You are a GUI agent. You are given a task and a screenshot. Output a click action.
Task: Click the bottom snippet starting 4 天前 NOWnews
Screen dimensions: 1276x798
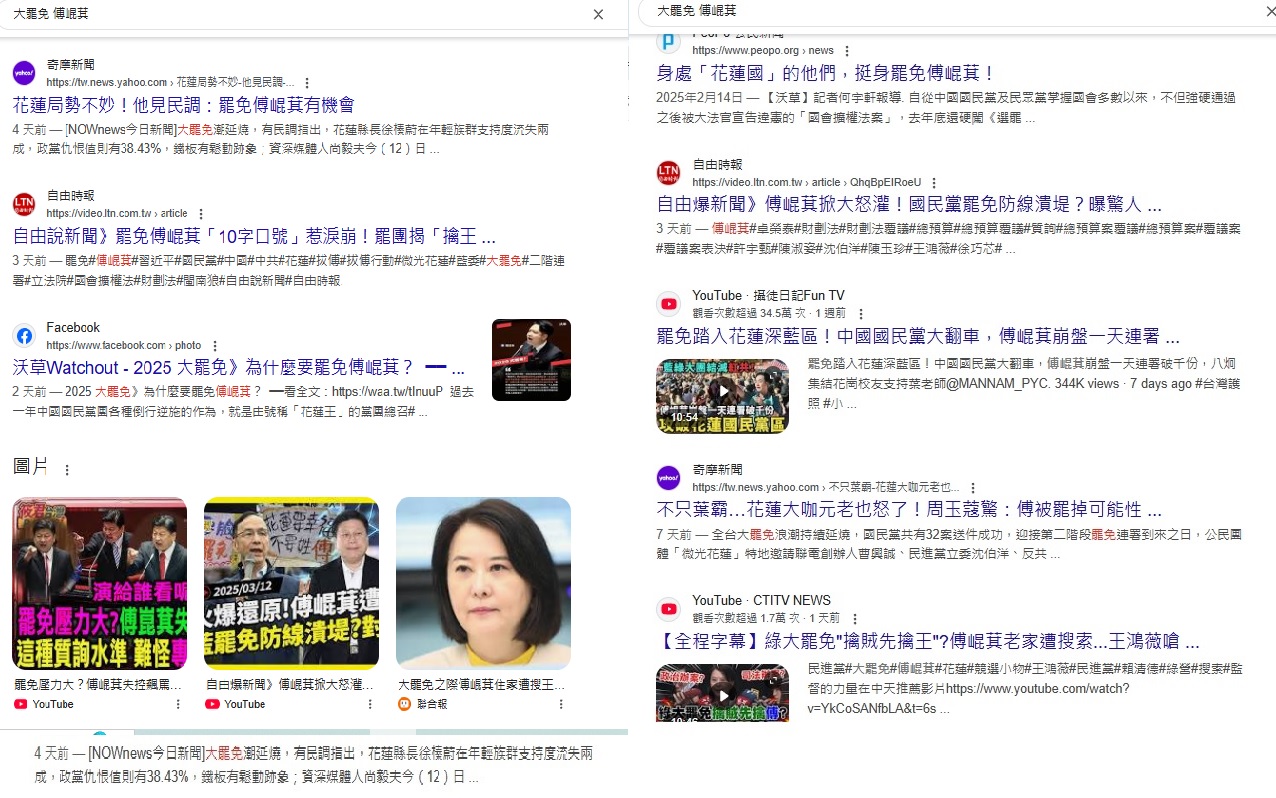[x=314, y=765]
